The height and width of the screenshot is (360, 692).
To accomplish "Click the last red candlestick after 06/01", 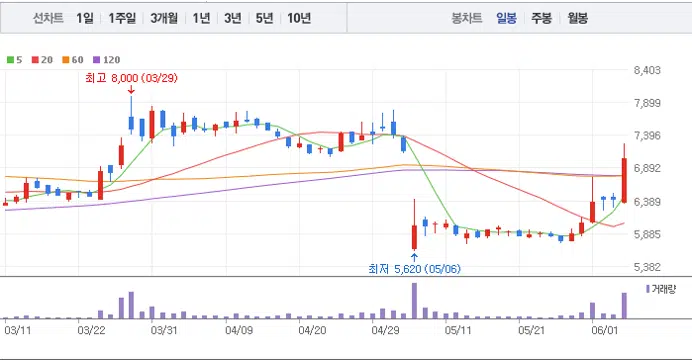I will [624, 173].
